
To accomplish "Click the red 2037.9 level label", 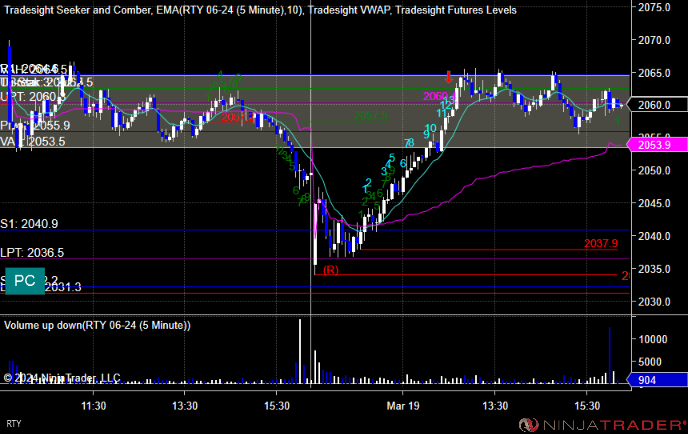I will click(x=601, y=243).
